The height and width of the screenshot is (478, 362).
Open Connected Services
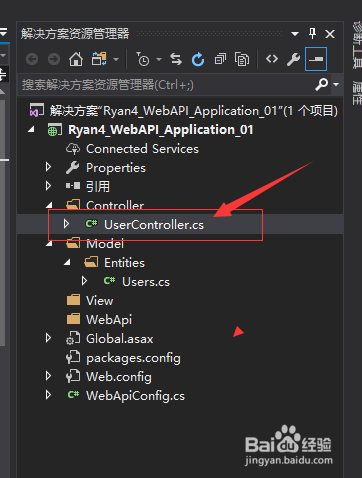(x=142, y=149)
